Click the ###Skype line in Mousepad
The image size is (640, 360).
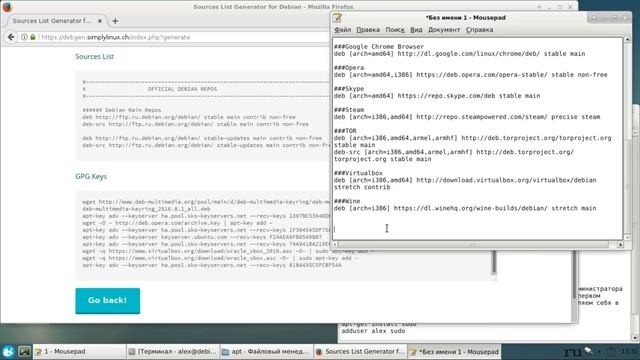[349, 89]
